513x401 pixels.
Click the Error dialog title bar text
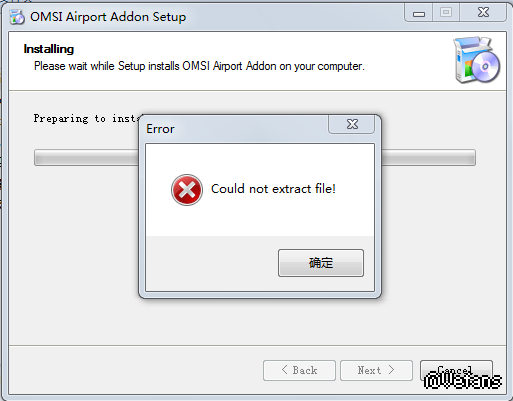(x=160, y=129)
